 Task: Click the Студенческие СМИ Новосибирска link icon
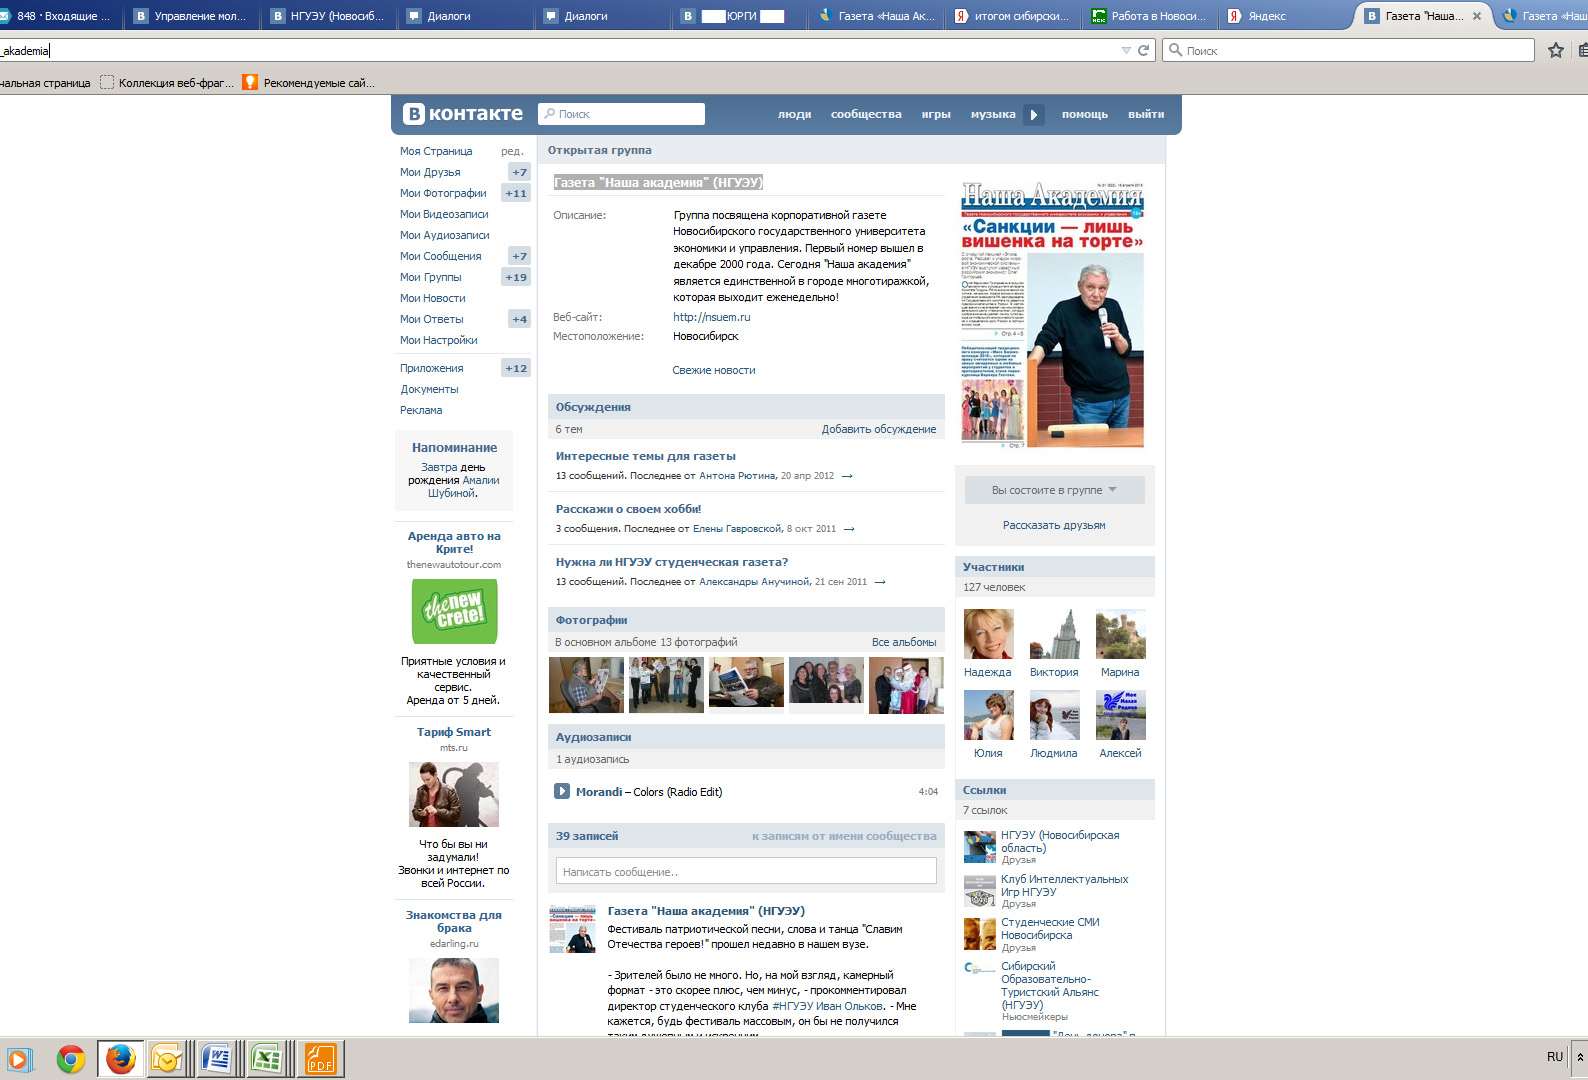pyautogui.click(x=979, y=934)
